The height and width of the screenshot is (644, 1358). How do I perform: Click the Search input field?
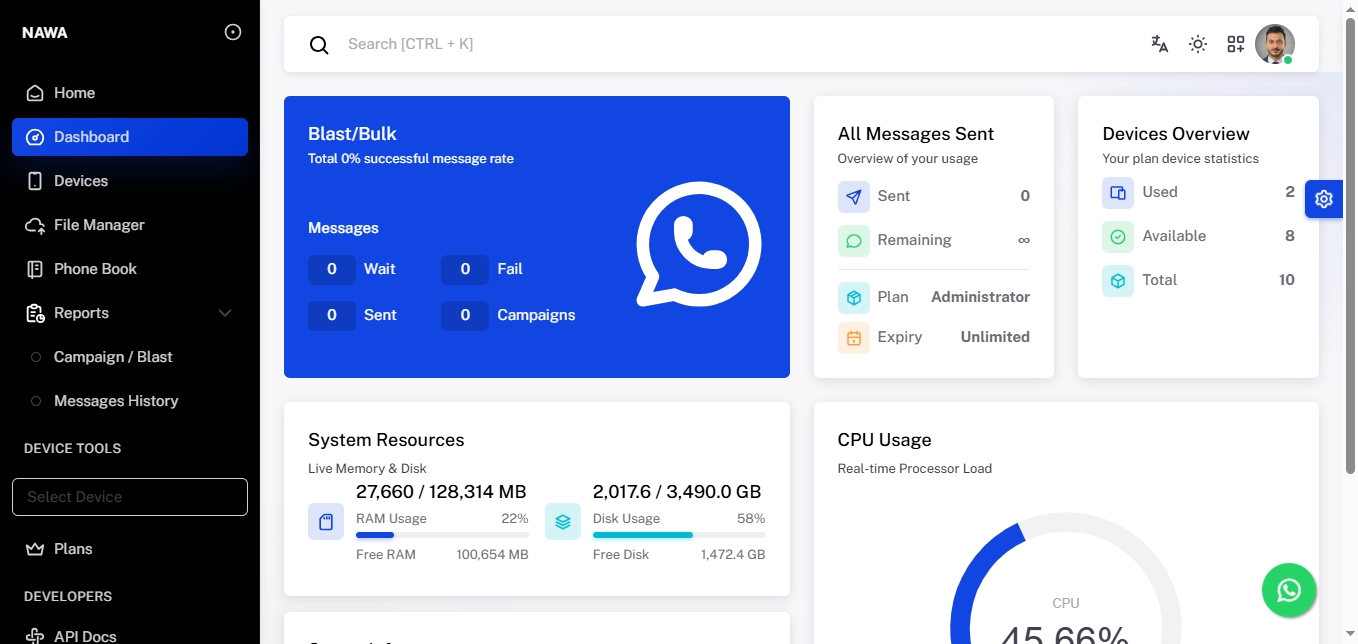point(740,44)
